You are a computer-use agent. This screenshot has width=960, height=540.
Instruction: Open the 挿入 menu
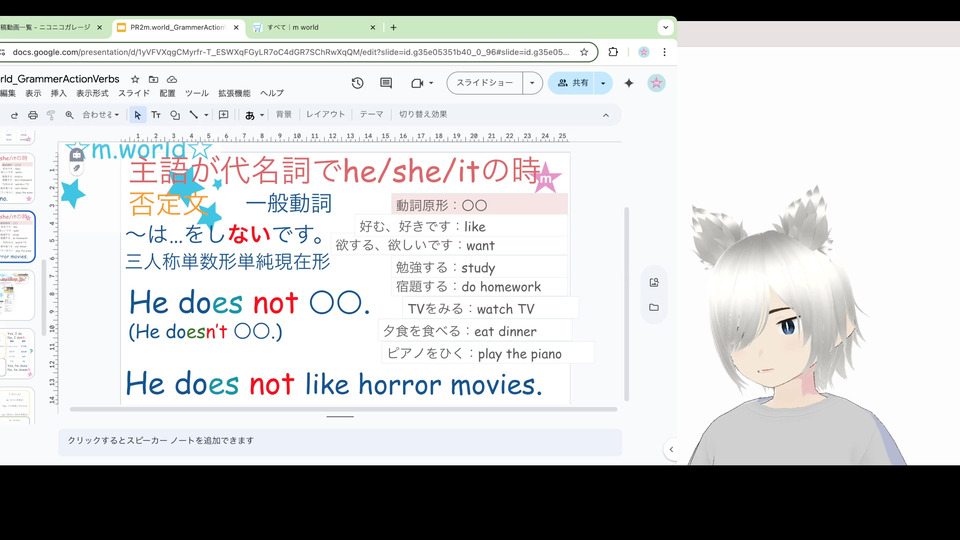coord(59,93)
